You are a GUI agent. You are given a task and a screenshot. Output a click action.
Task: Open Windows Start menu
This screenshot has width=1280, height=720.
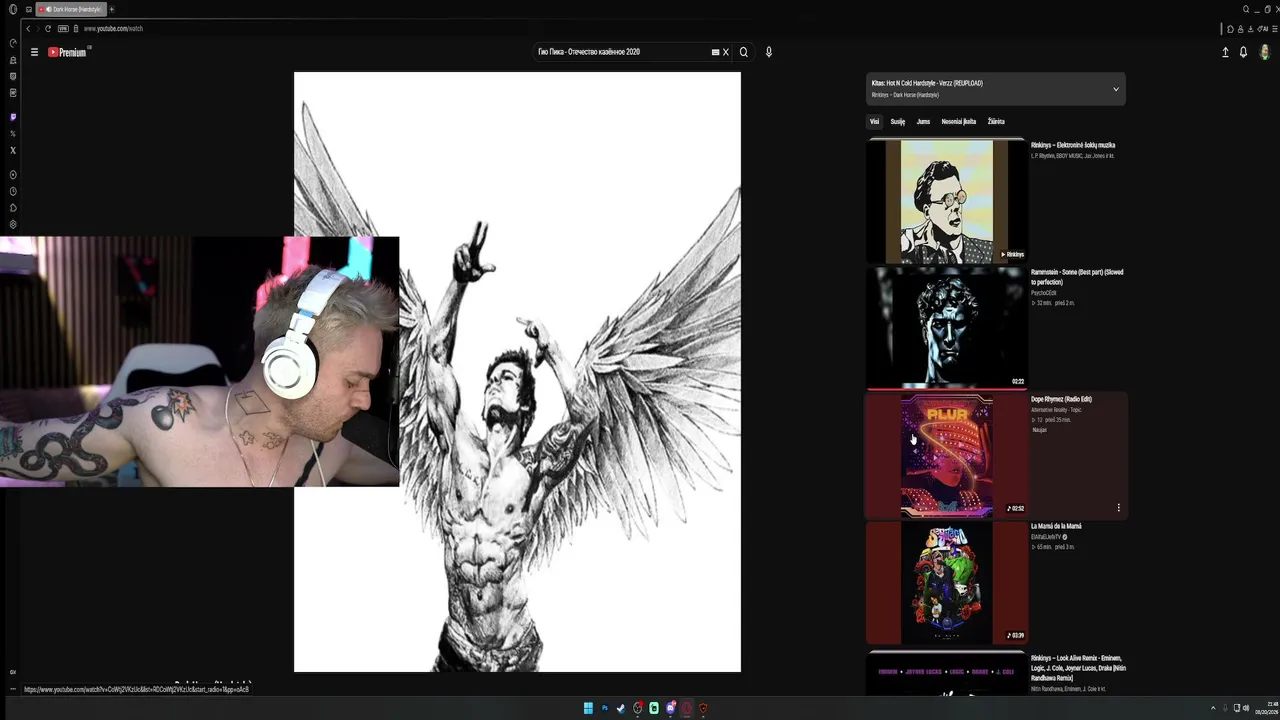click(588, 708)
